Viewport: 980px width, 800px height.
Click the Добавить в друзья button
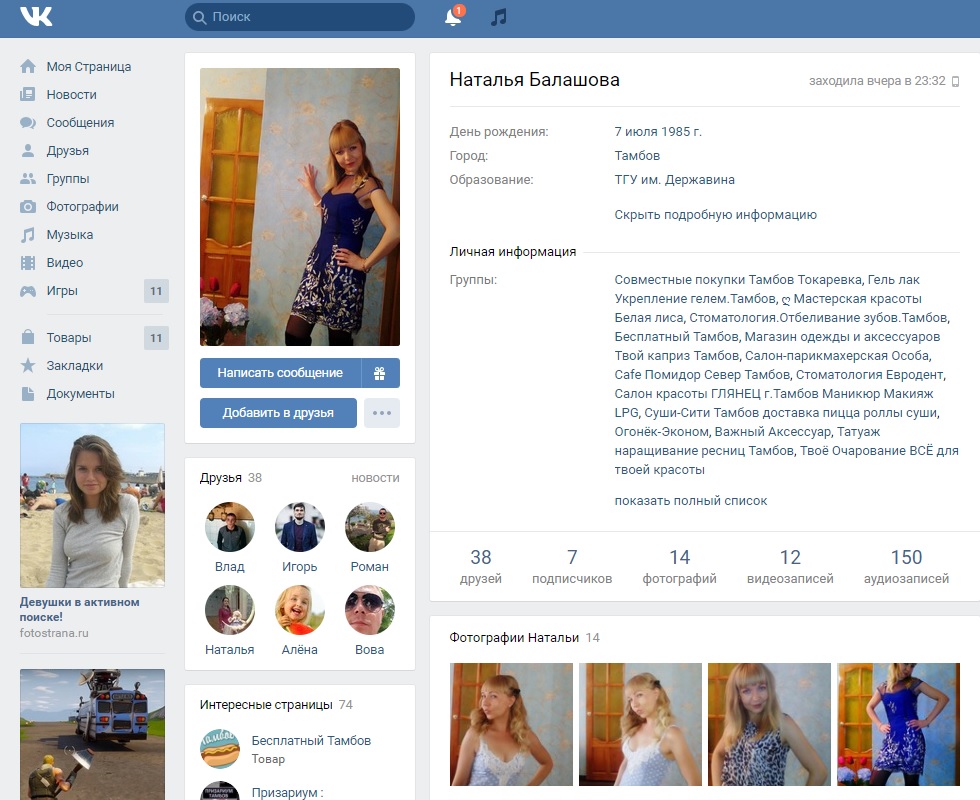click(x=278, y=413)
